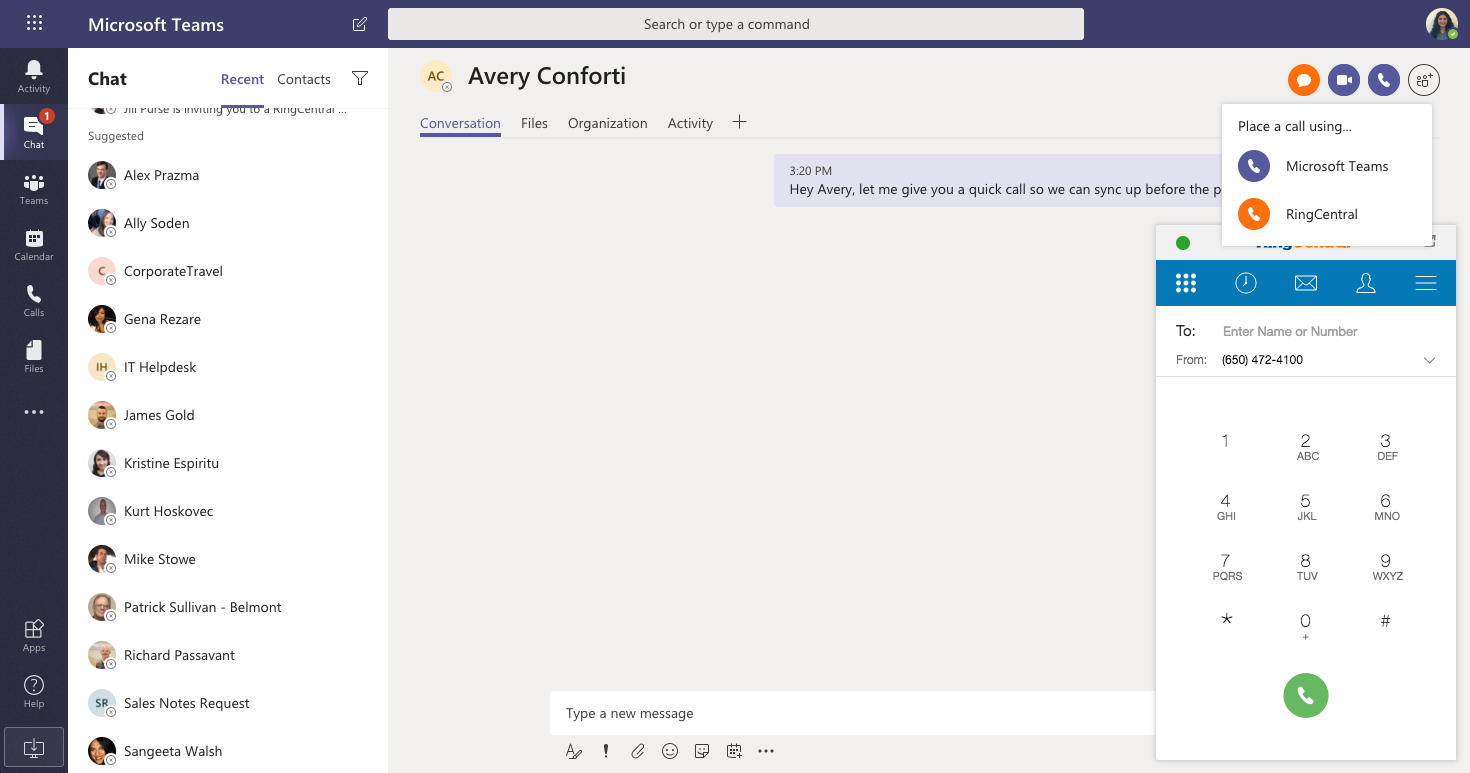This screenshot has height=773, width=1470.
Task: Expand the From number dropdown
Action: click(x=1430, y=360)
